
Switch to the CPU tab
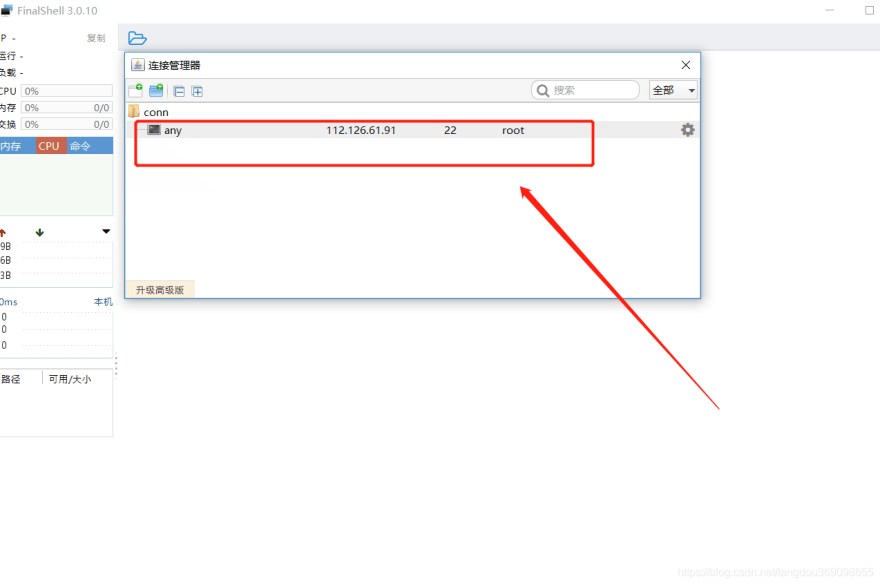[51, 146]
